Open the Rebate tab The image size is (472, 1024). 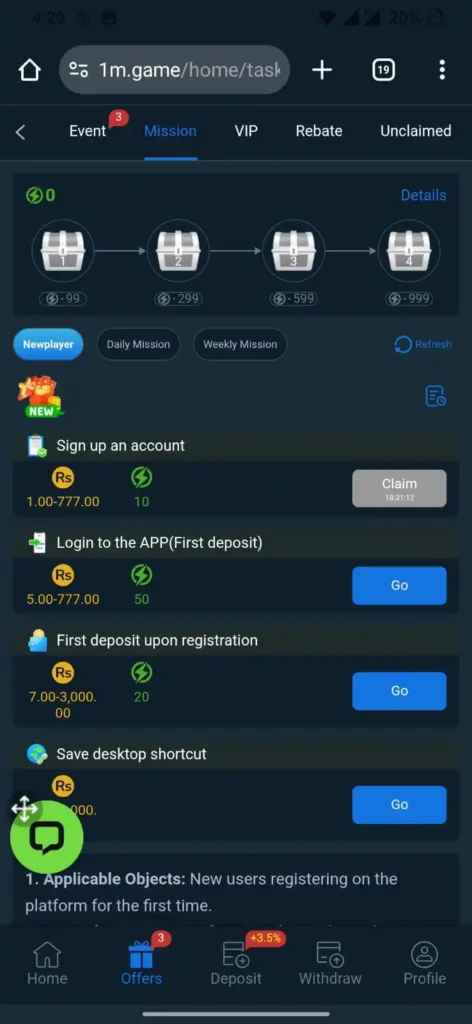click(319, 131)
